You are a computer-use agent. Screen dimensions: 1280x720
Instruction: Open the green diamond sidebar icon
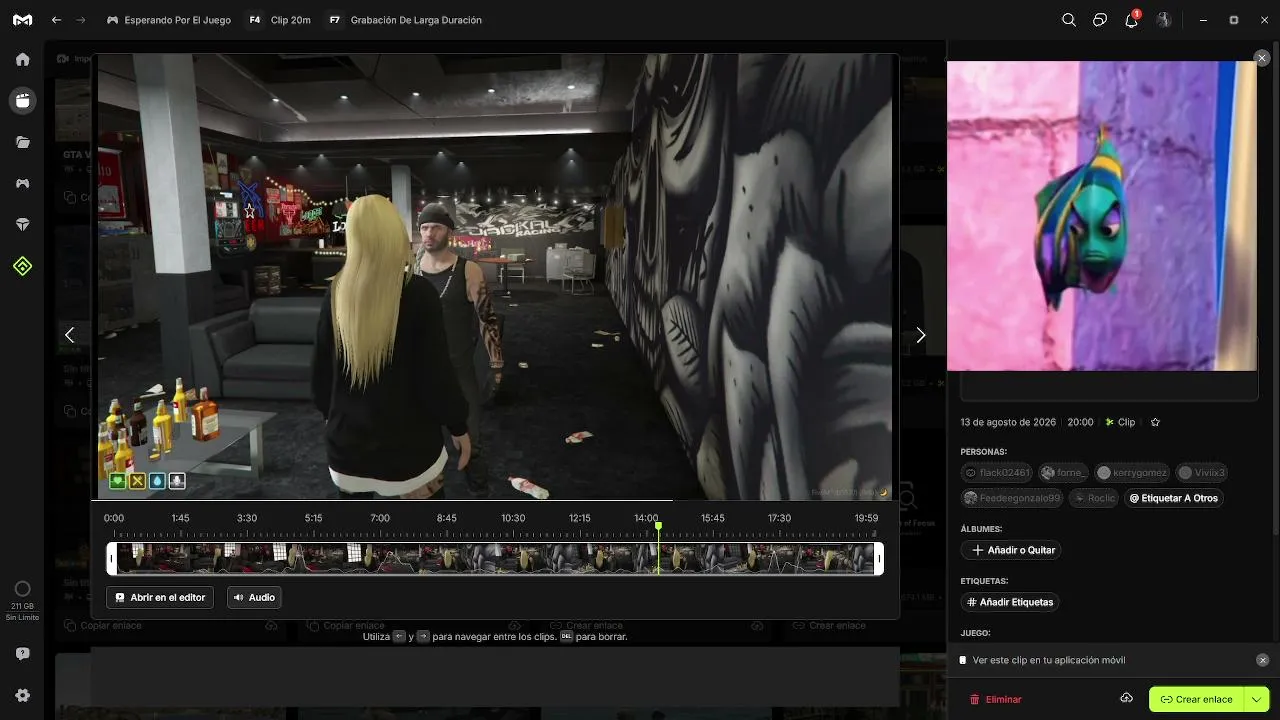coord(22,266)
